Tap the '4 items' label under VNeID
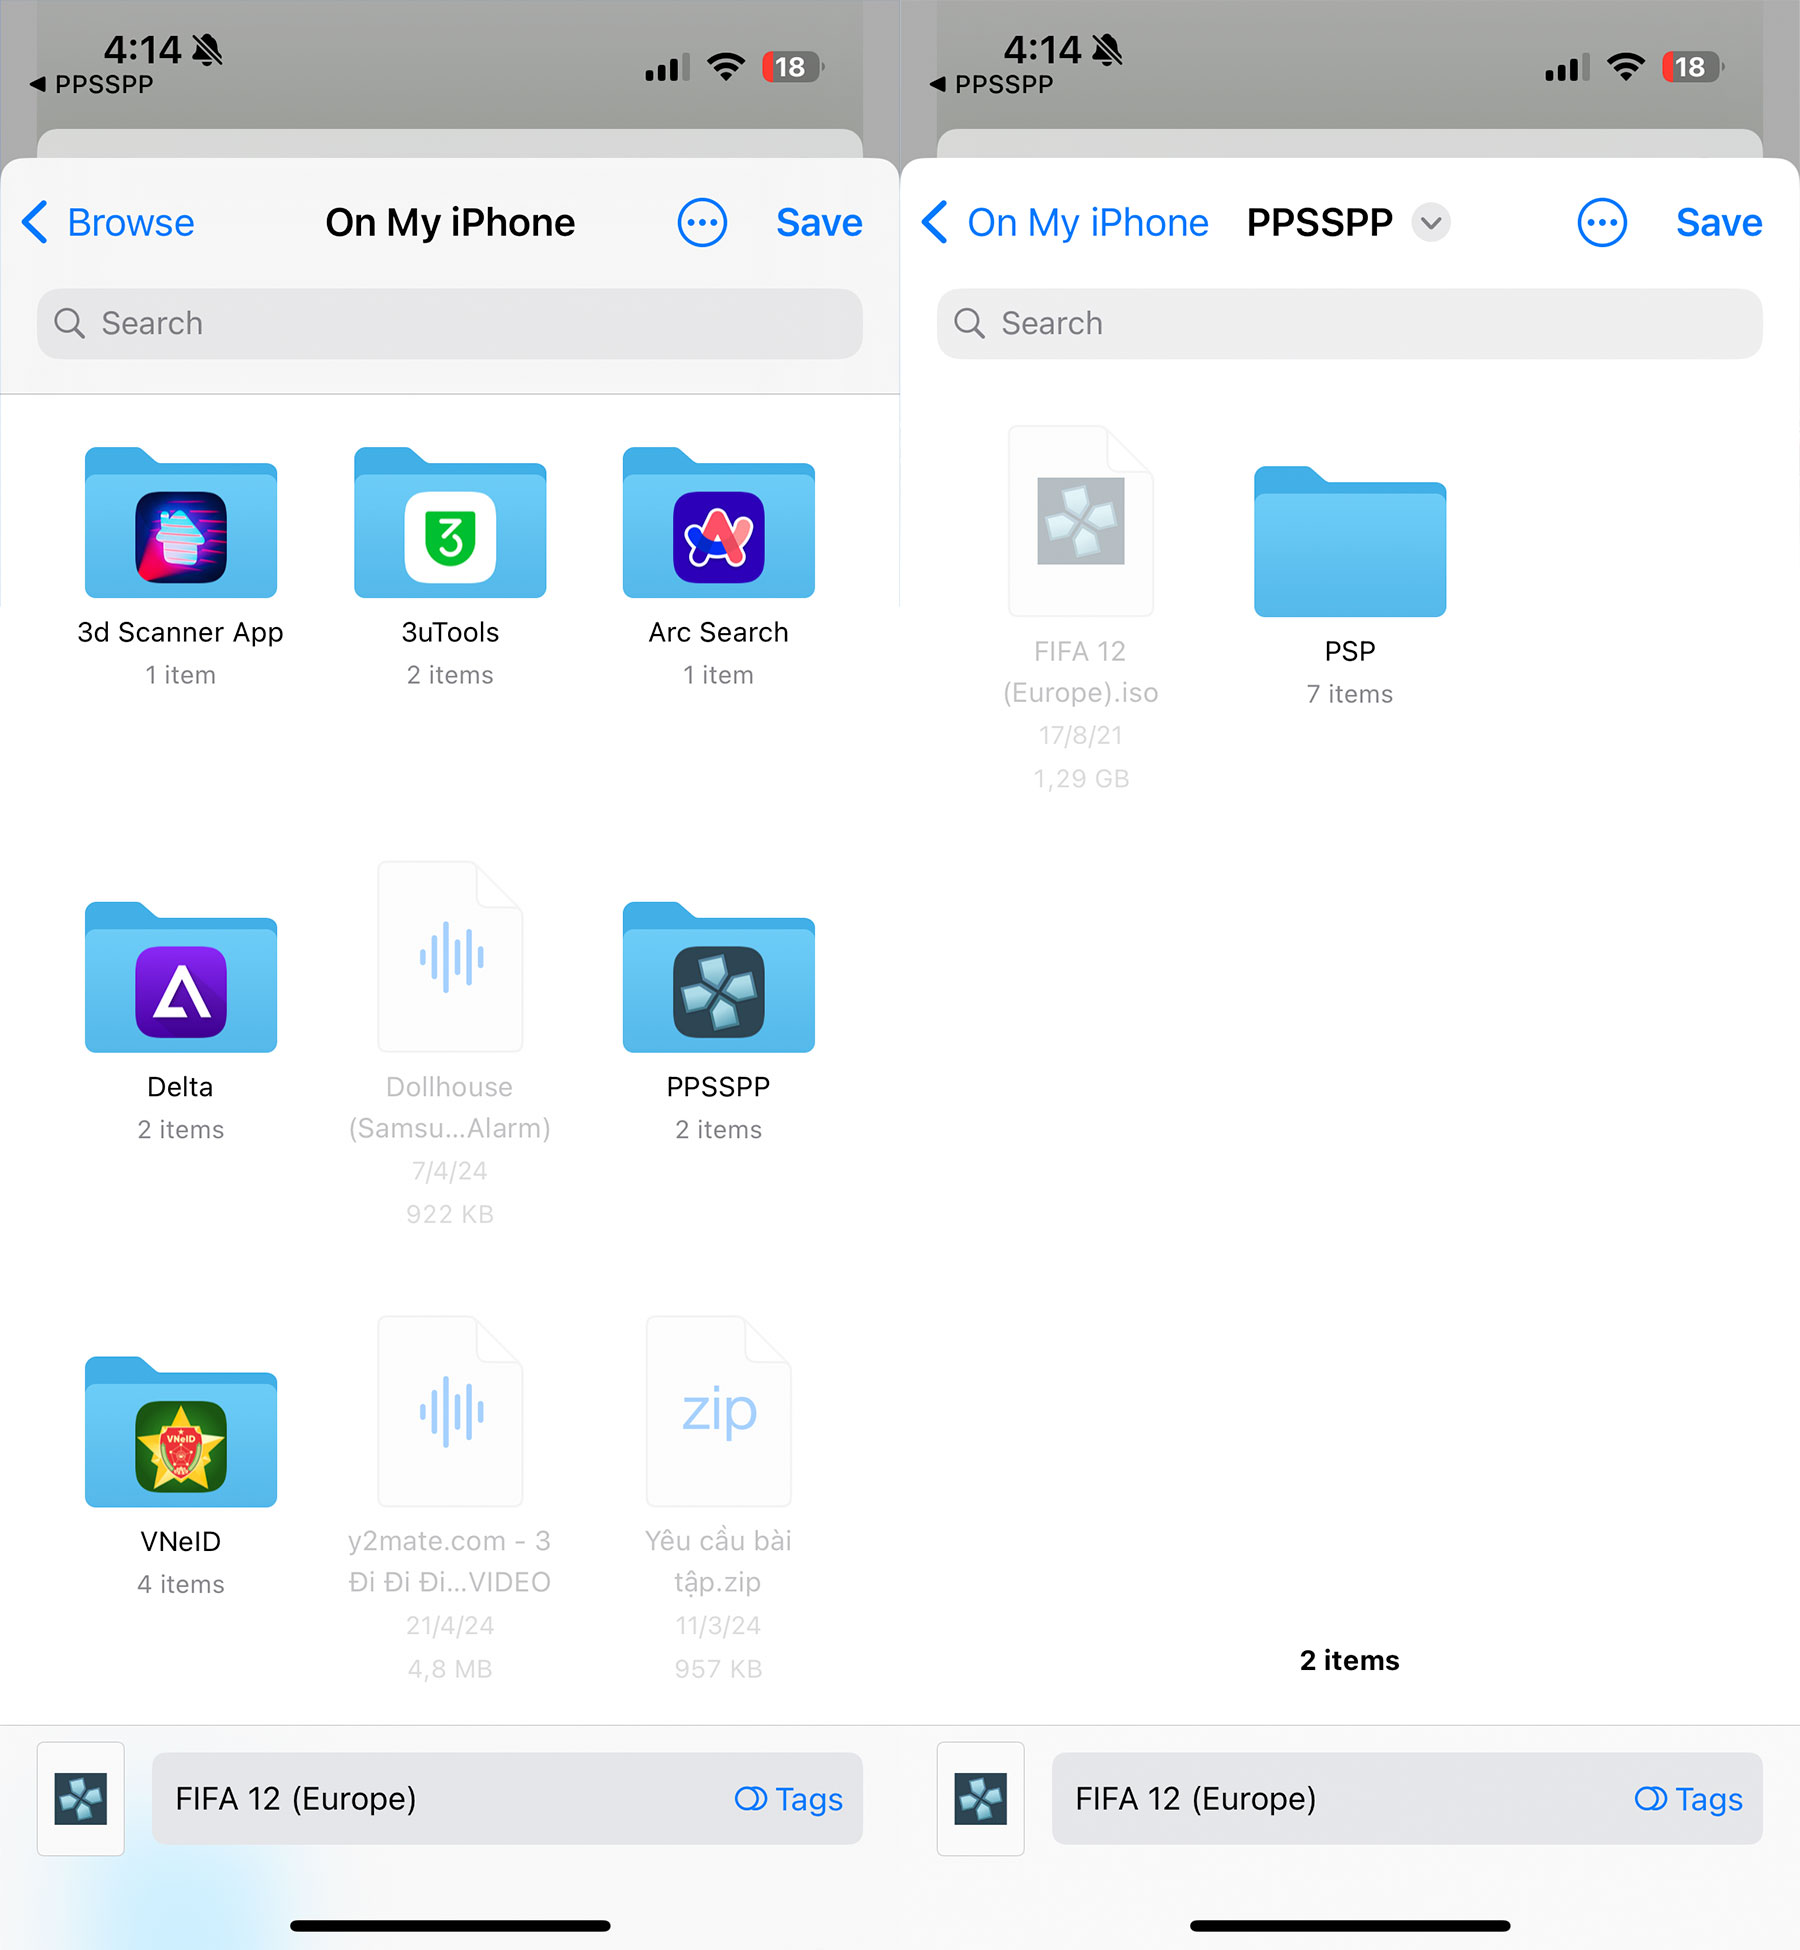This screenshot has height=1950, width=1800. click(x=181, y=1584)
